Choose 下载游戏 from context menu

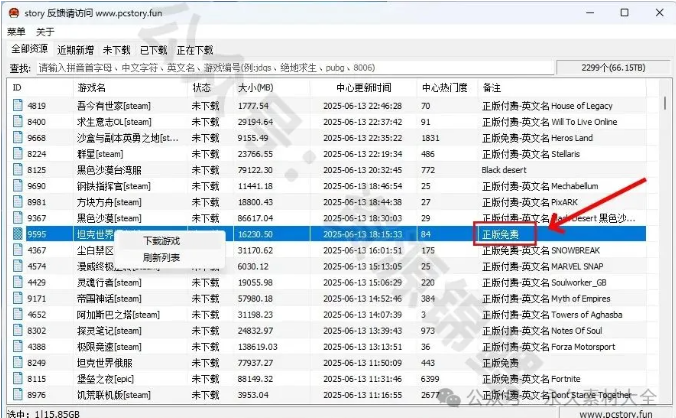(x=161, y=240)
